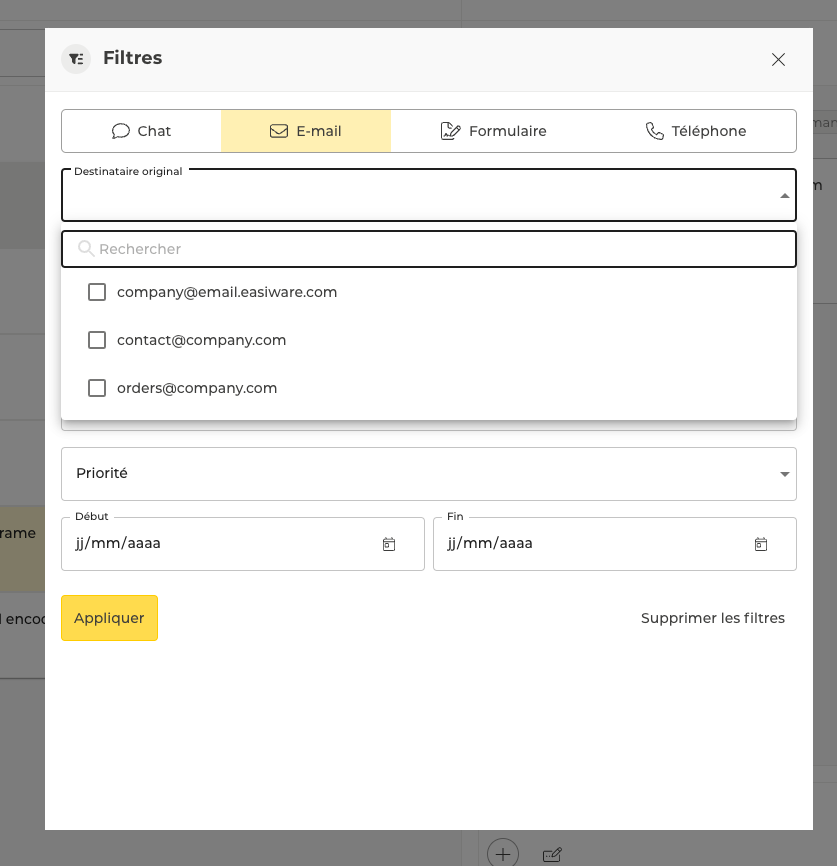Switch to the Téléphone tab

coord(696,131)
